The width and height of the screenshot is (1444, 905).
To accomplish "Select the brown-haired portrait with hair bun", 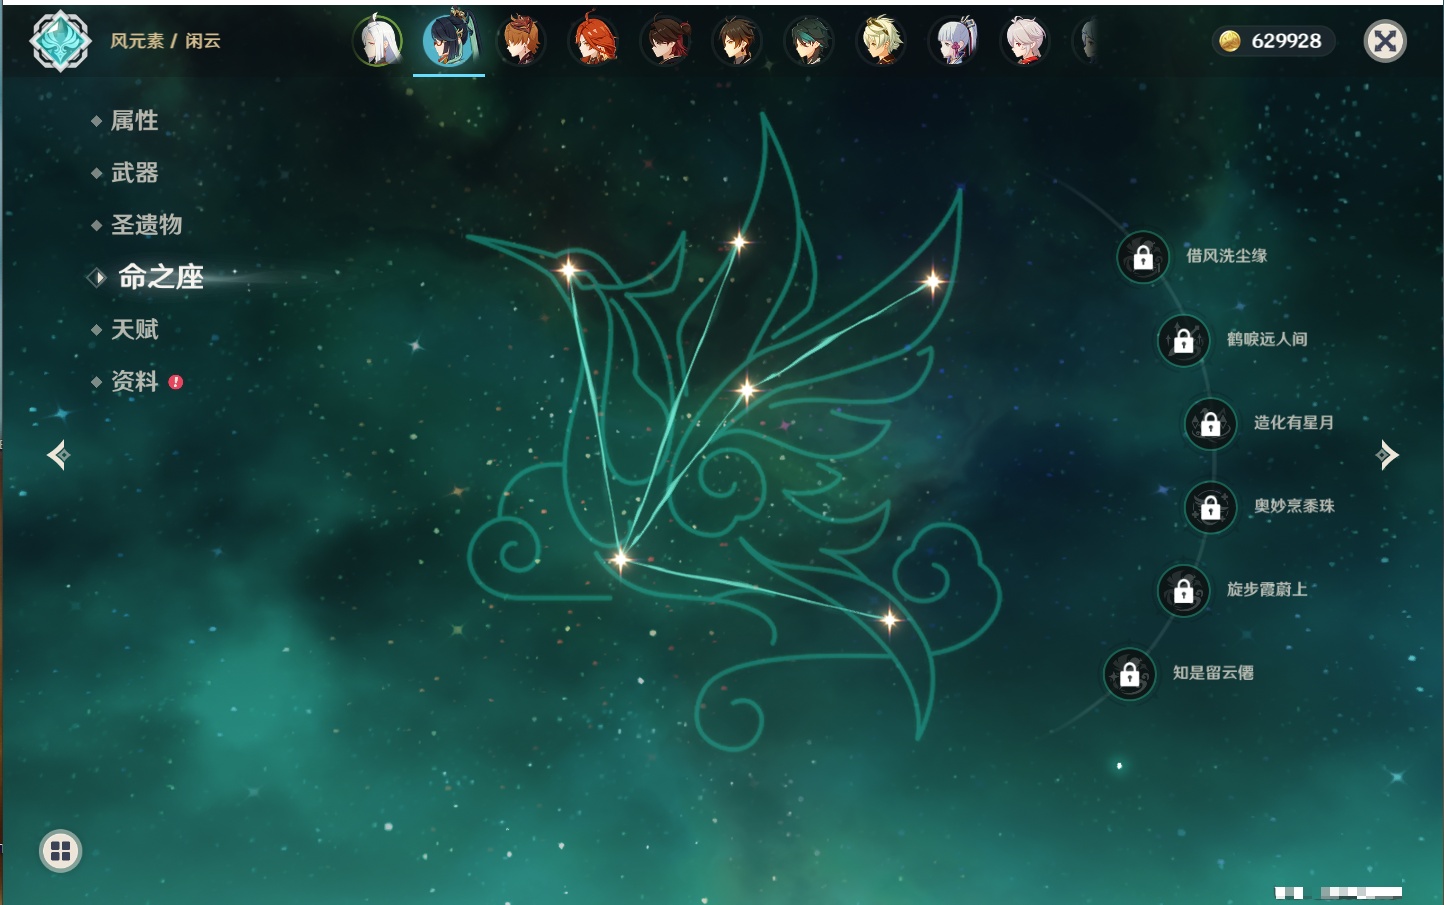I will coord(666,41).
